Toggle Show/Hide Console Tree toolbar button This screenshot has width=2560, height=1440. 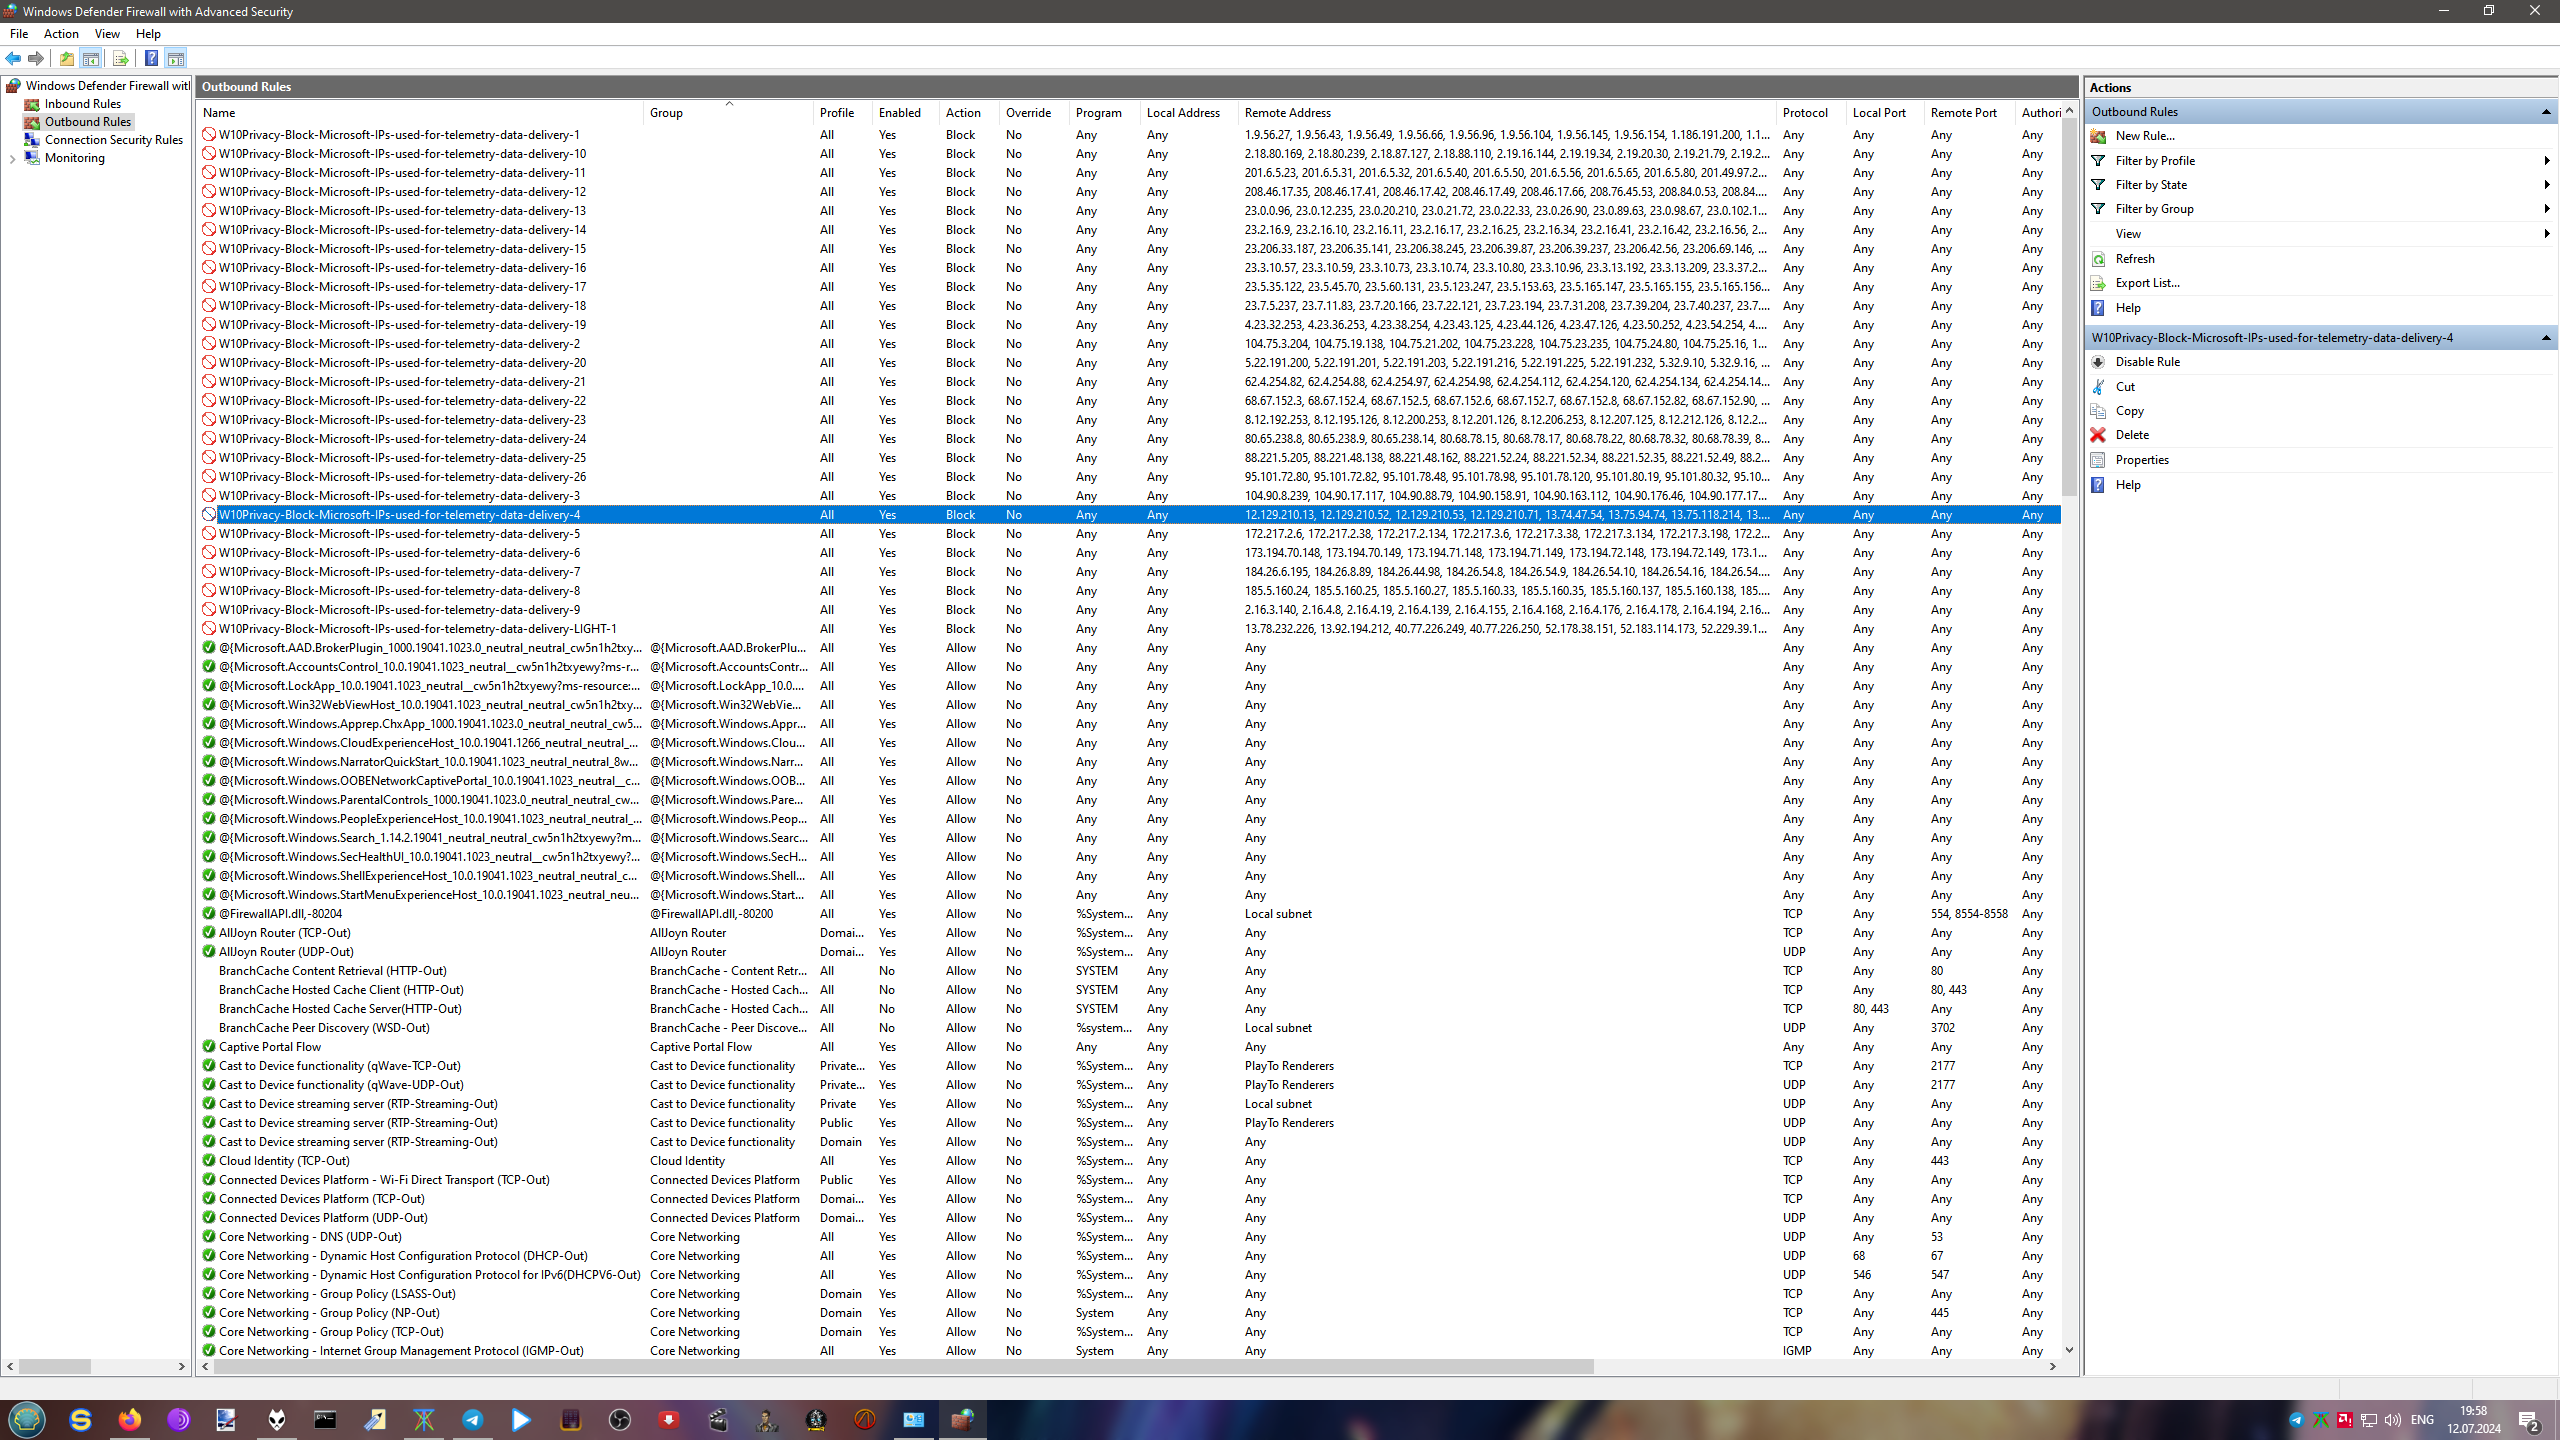tap(90, 58)
